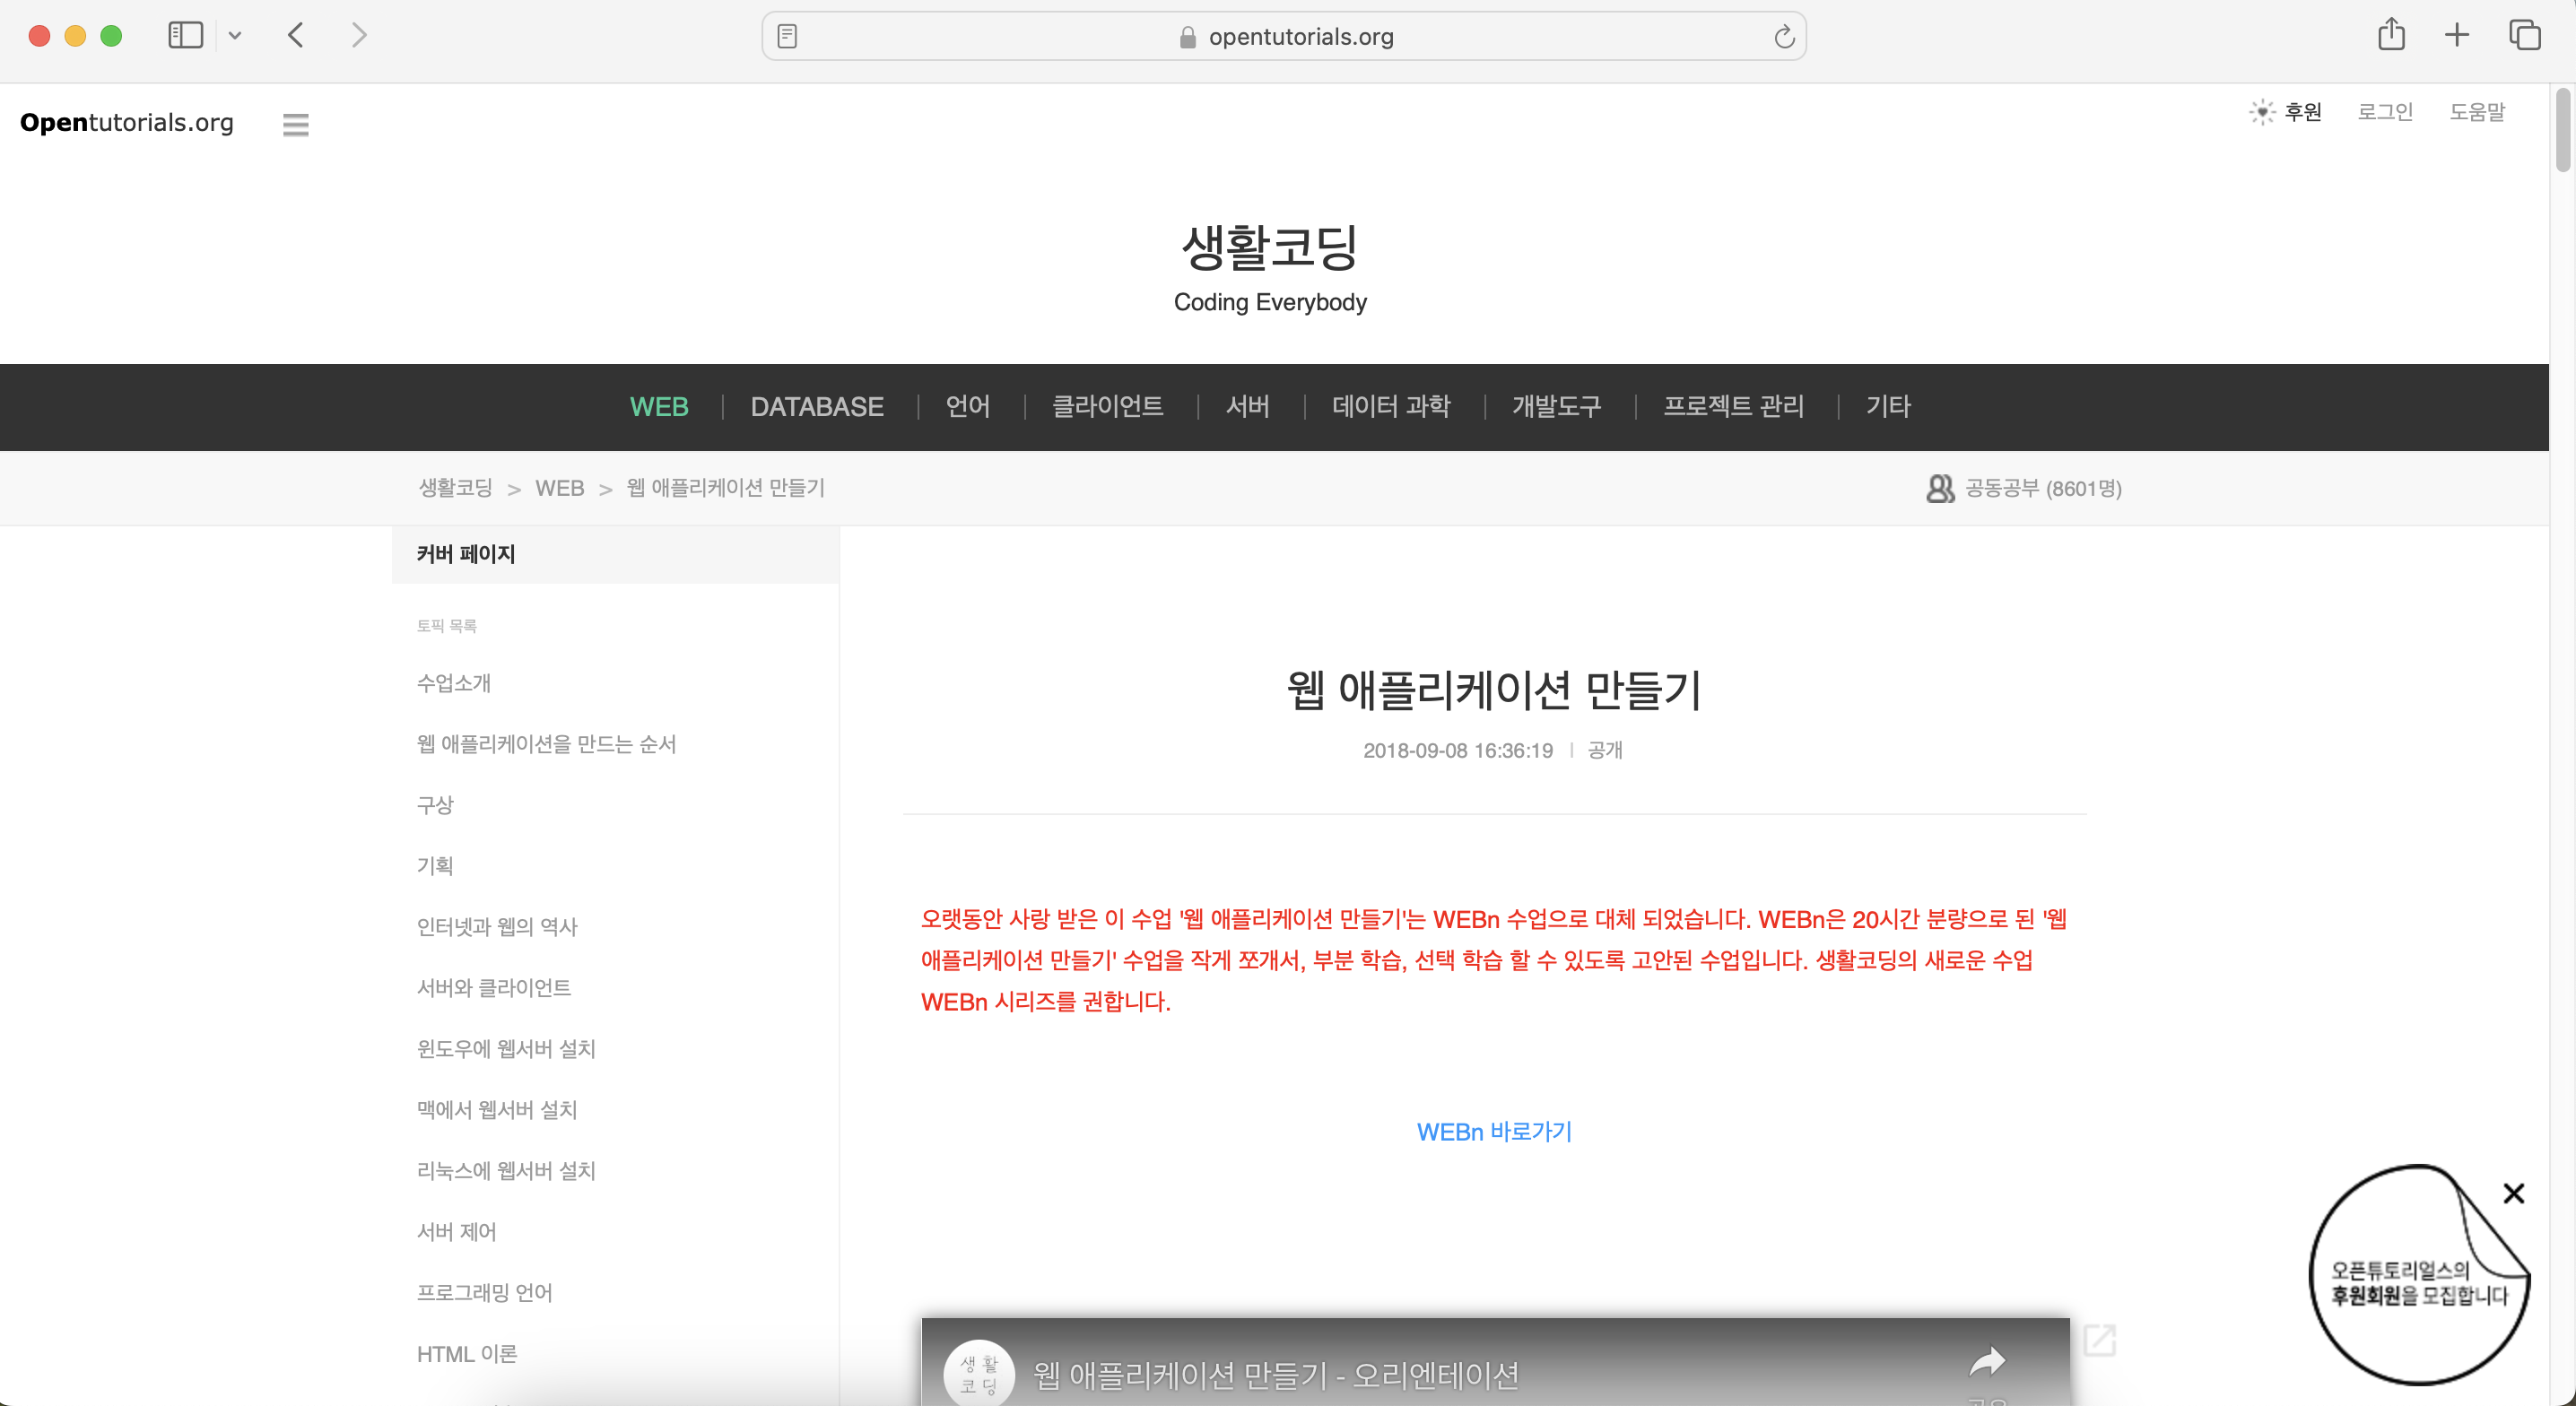Screen dimensions: 2576x1406
Task: Select the DATABASE menu item
Action: [817, 407]
